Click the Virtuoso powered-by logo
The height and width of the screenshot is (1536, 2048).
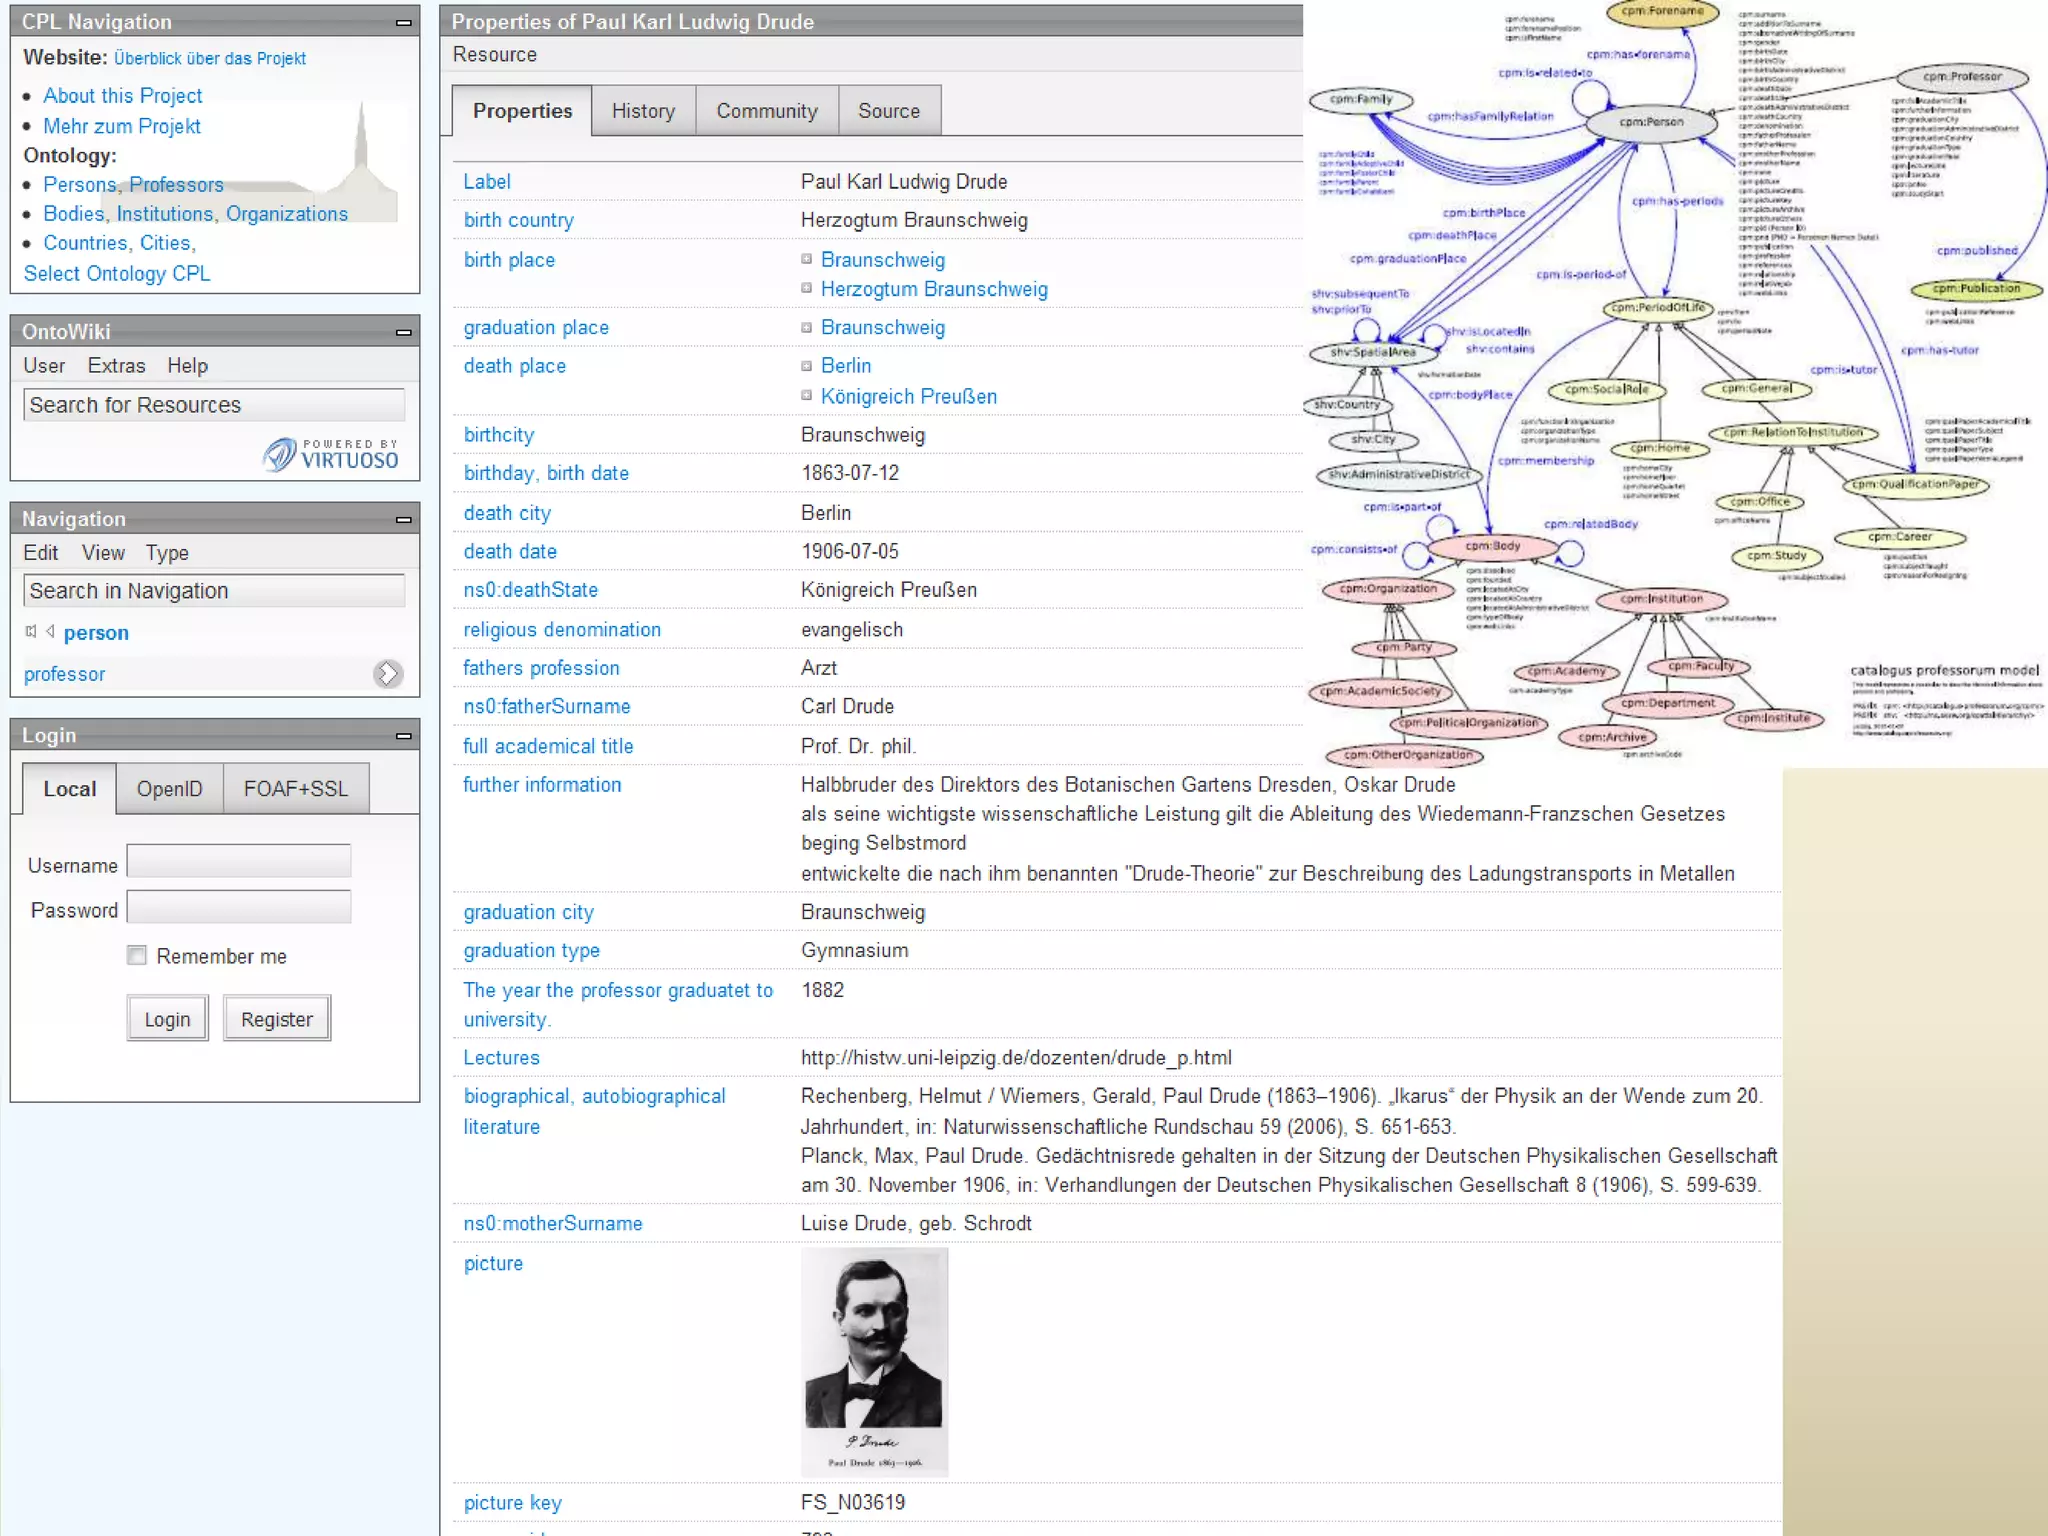pos(331,454)
